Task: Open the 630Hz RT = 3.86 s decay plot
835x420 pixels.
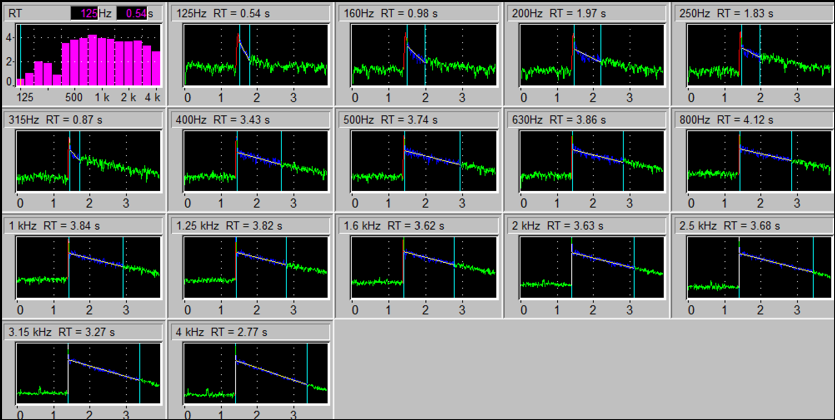Action: coord(592,161)
